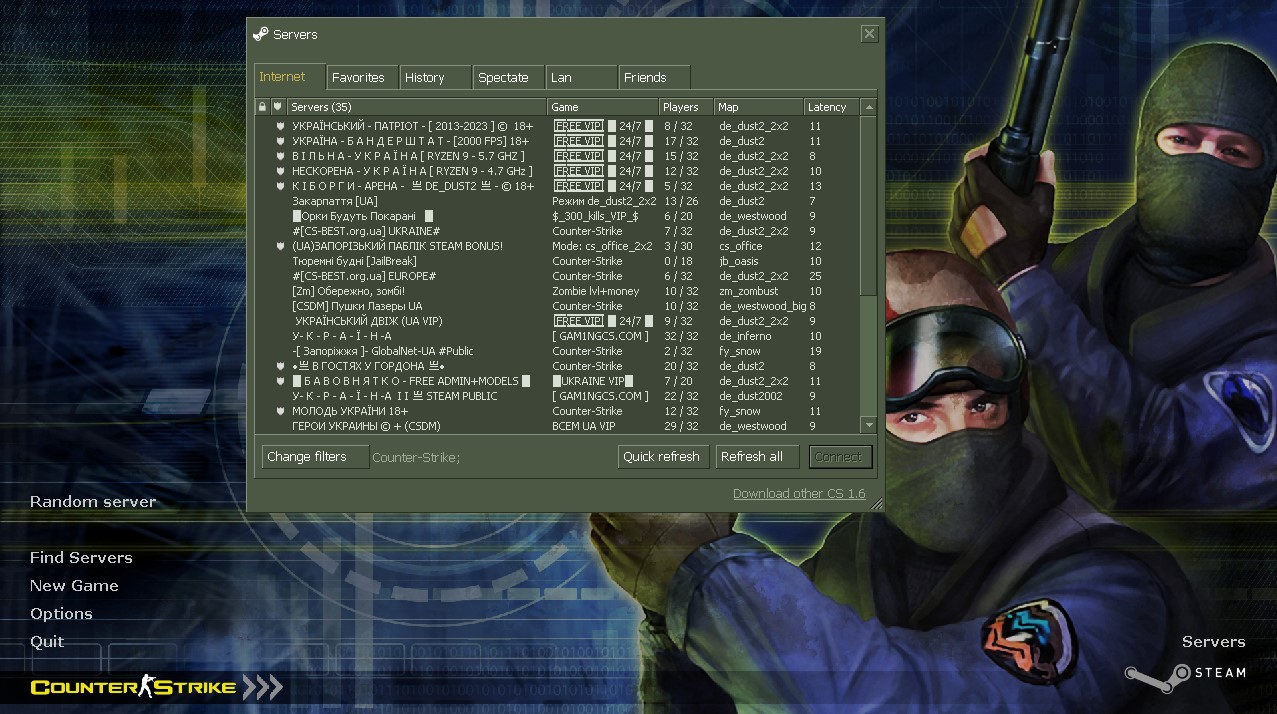Screen dimensions: 1277x714
Task: Click the shield icon of БАВОВНЯТКО server
Action: tap(281, 381)
